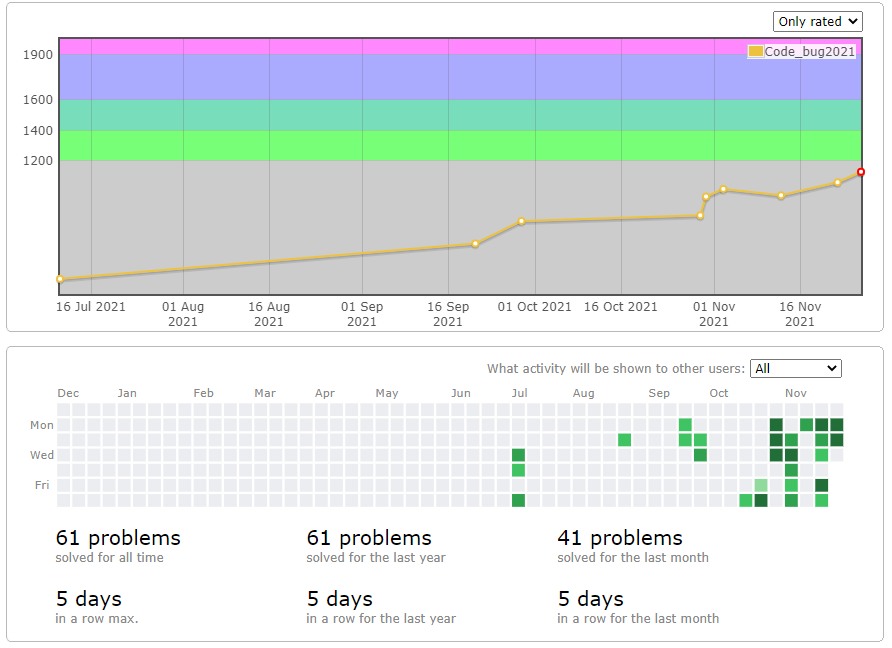892x648 pixels.
Task: Click the dark green Saturday cell in July
Action: coord(518,500)
